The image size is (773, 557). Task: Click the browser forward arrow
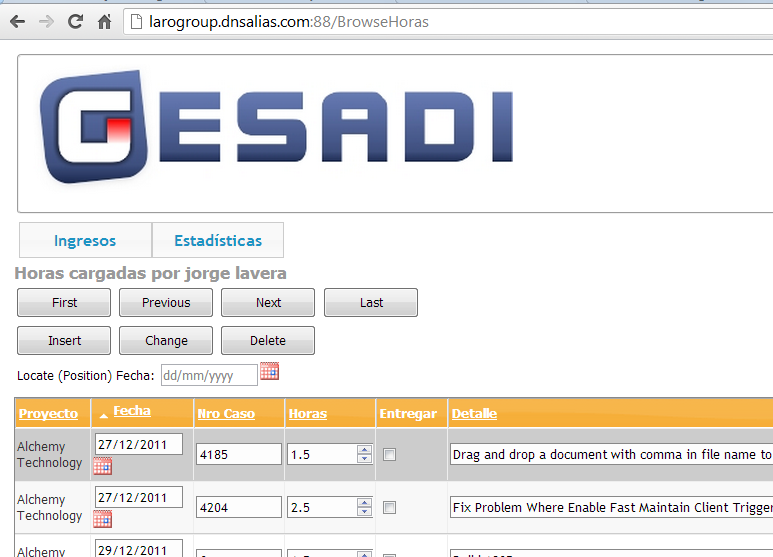coord(46,22)
